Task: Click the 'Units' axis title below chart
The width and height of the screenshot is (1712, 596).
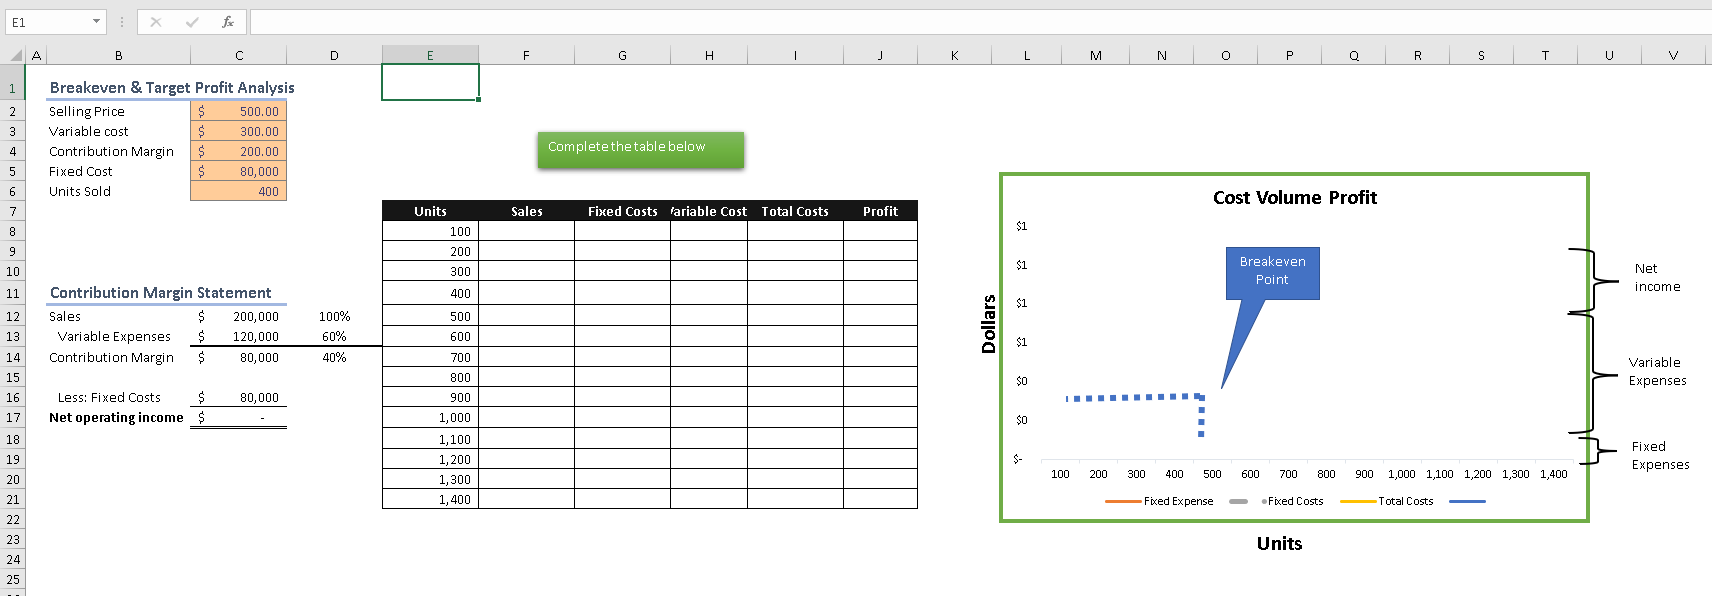Action: click(x=1280, y=544)
